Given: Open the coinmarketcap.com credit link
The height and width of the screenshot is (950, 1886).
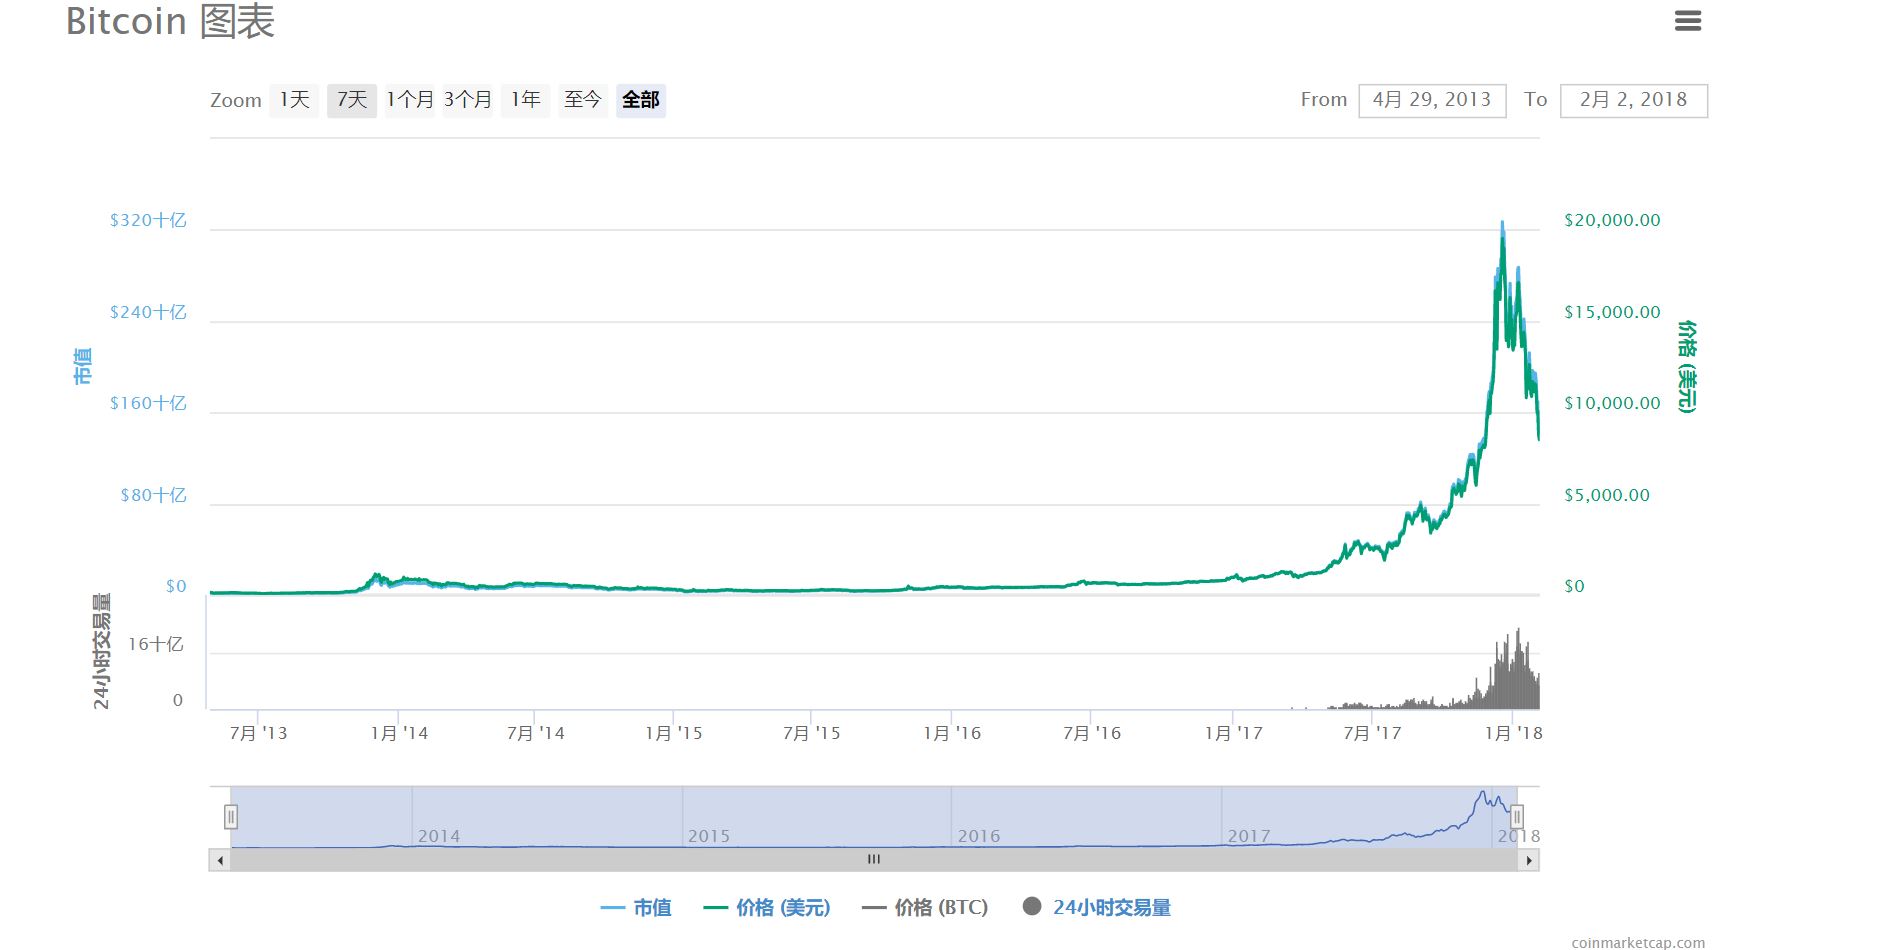Looking at the screenshot, I should 1638,942.
